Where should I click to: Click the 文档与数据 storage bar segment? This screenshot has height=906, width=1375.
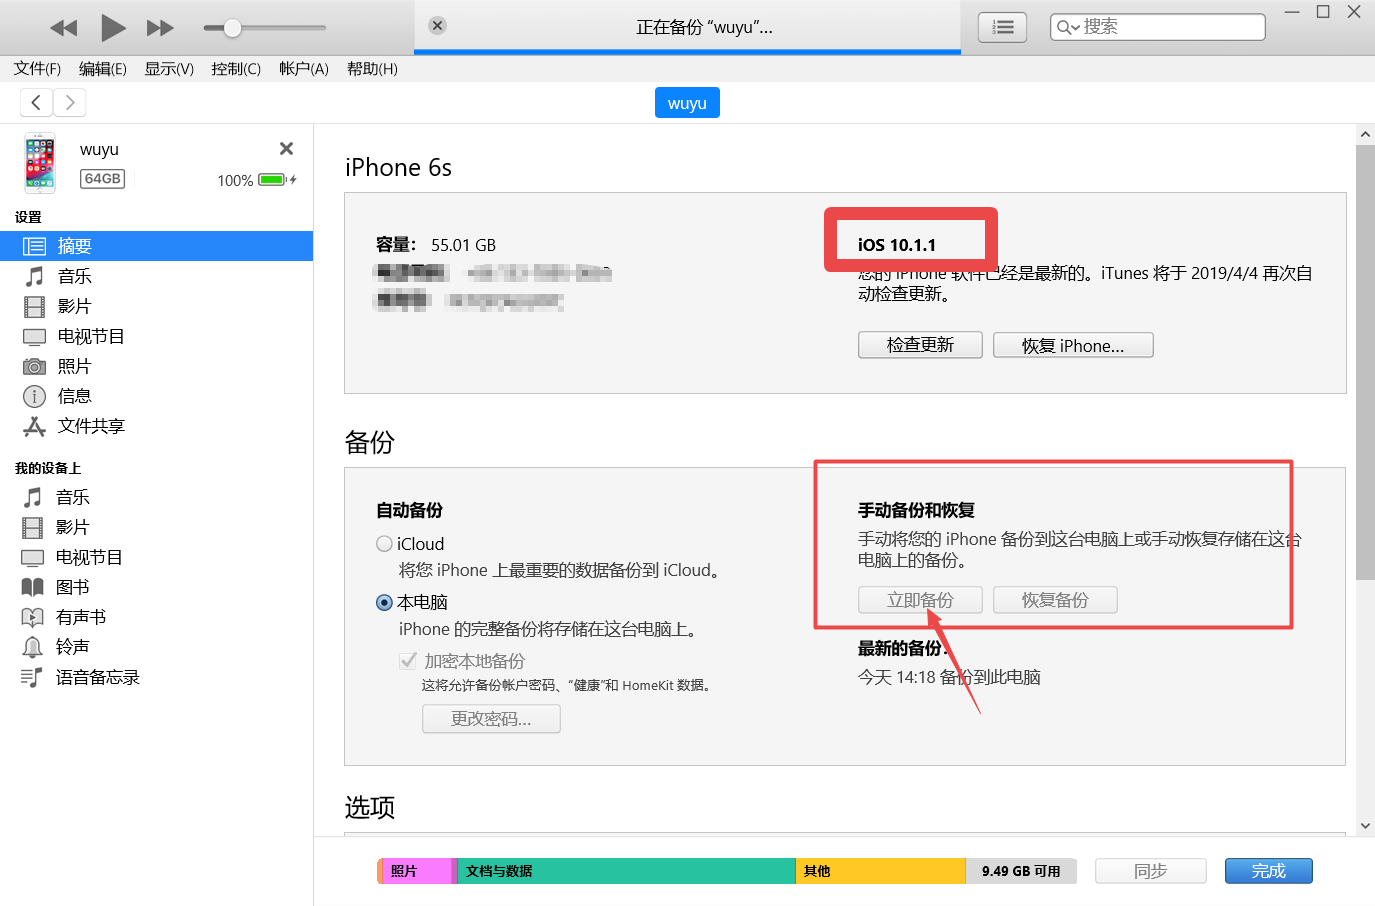click(626, 871)
